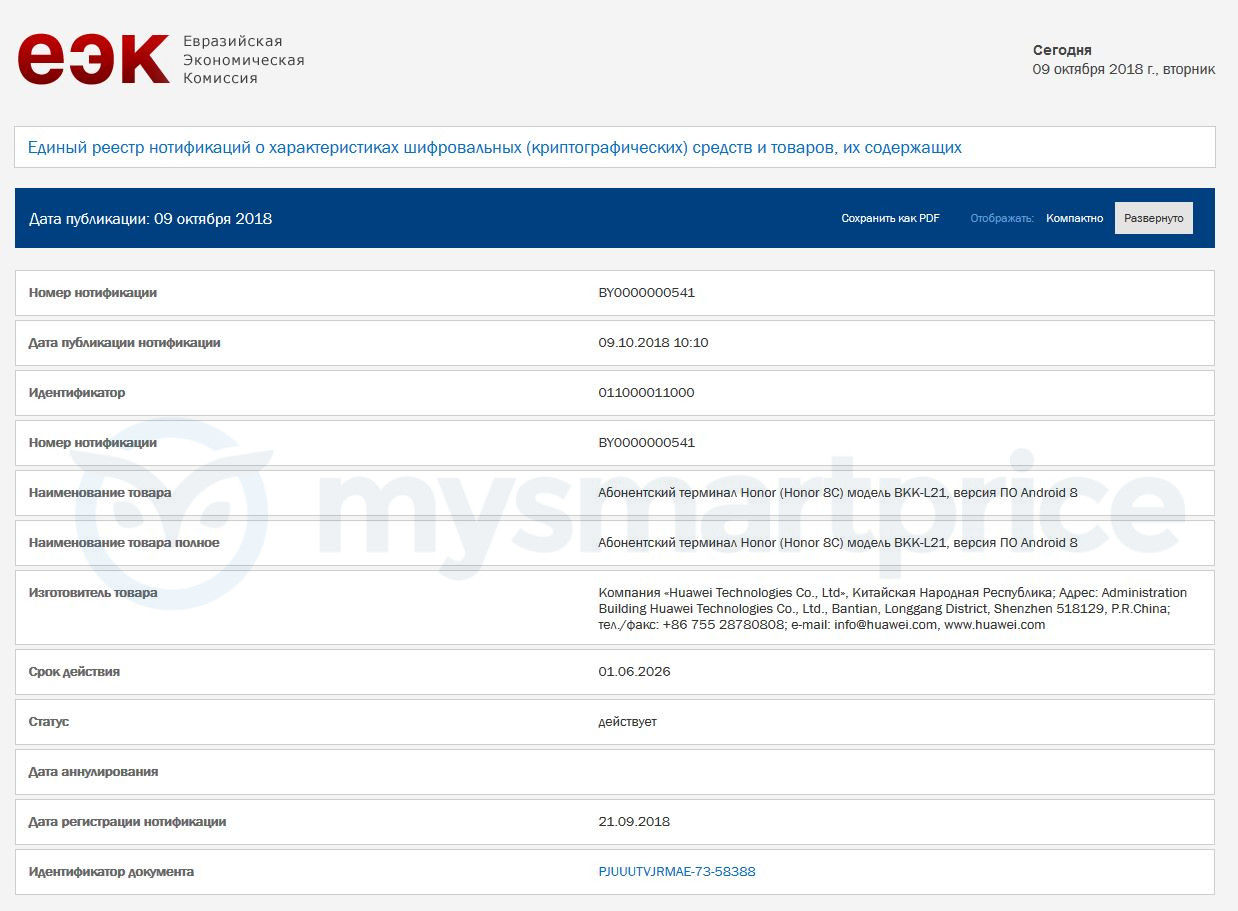The image size is (1238, 911).
Task: Click expiry value 01.06.2026
Action: pos(634,672)
